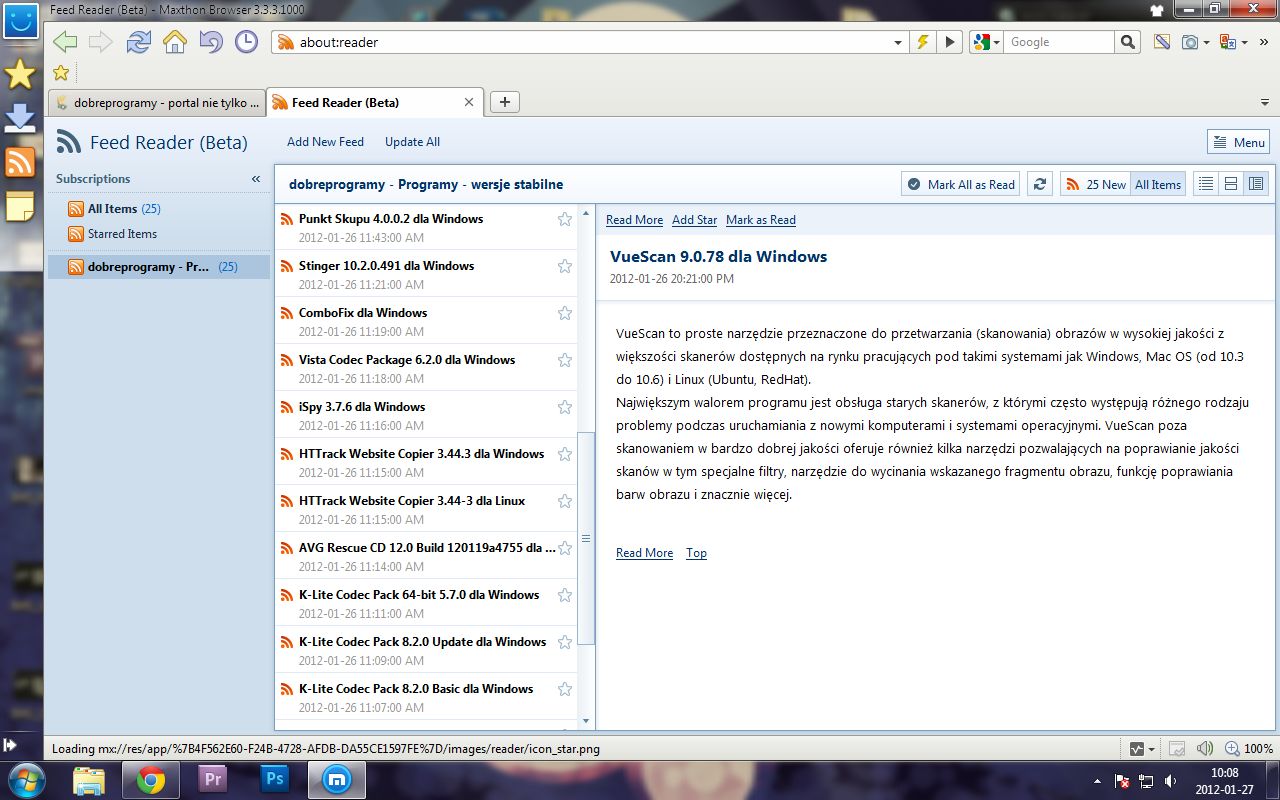Collapse the Subscriptions panel chevron
Image resolution: width=1280 pixels, height=800 pixels.
(x=256, y=179)
